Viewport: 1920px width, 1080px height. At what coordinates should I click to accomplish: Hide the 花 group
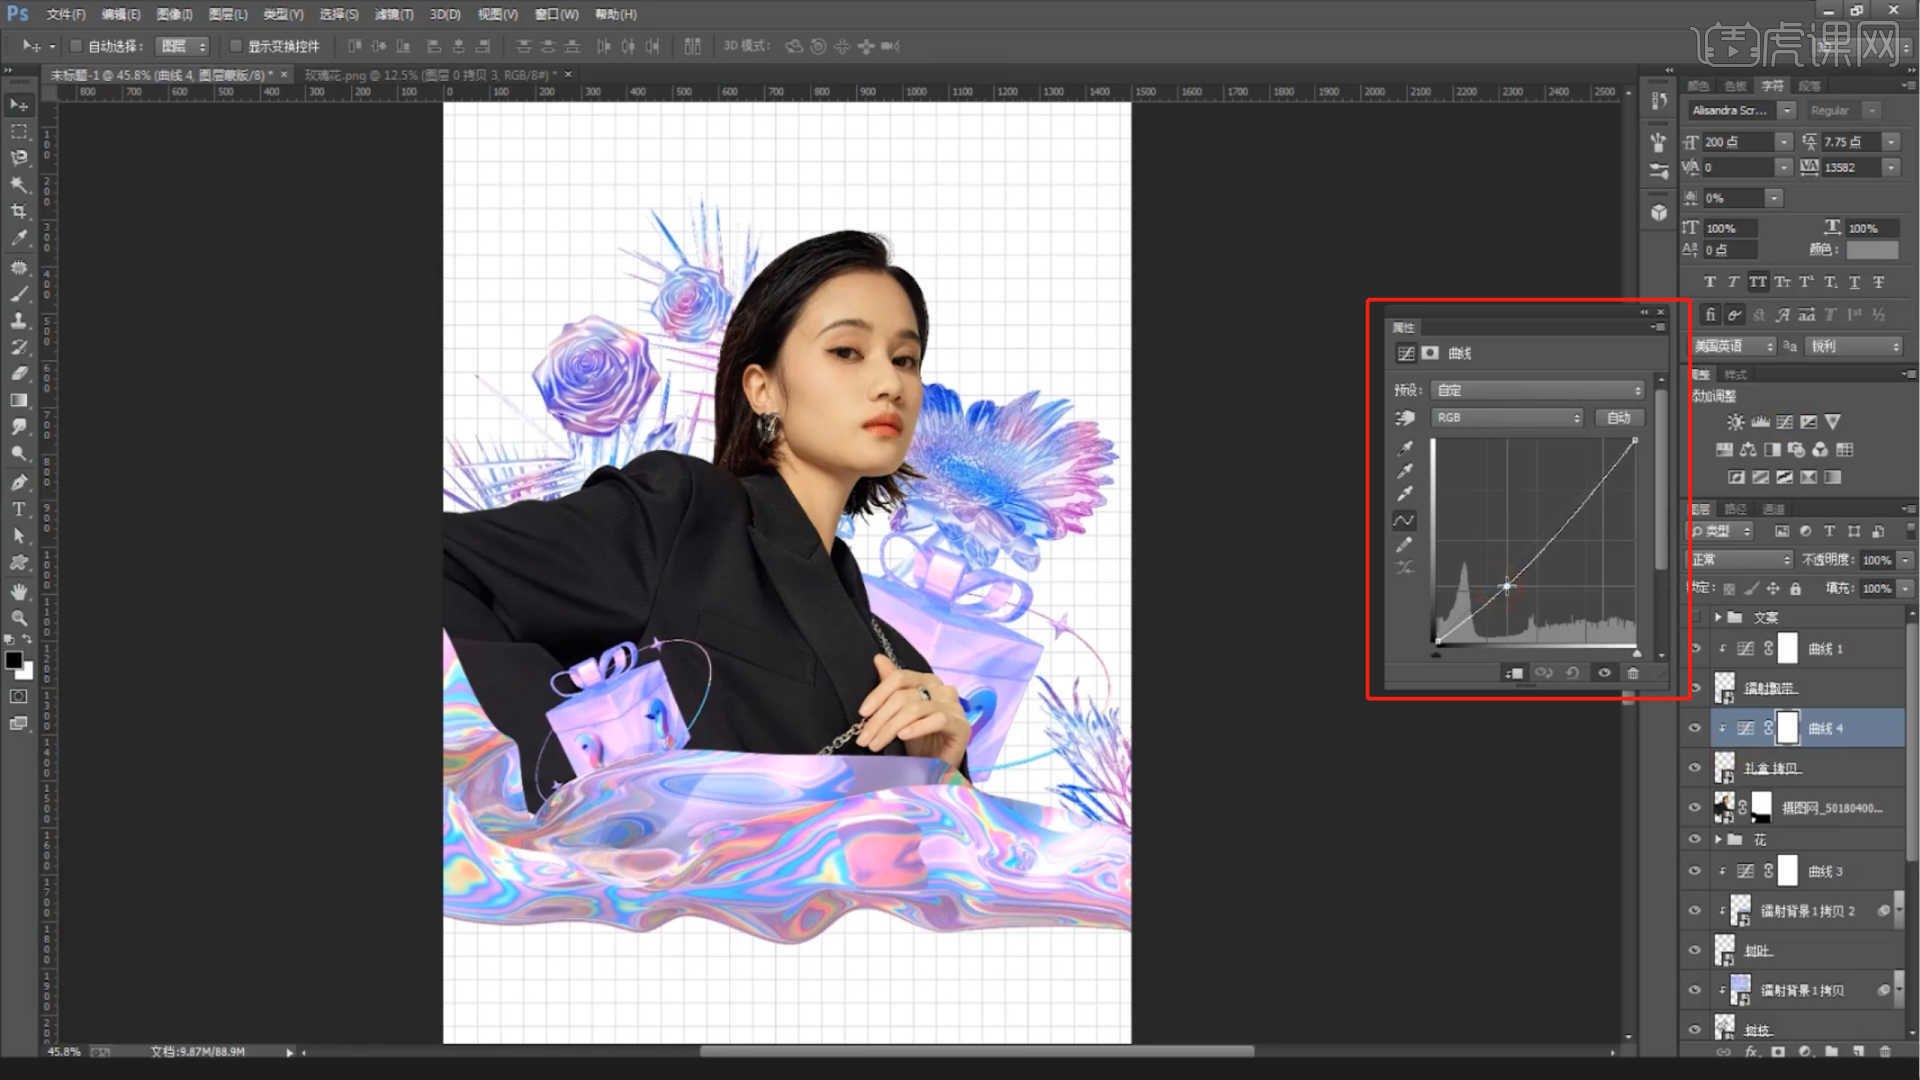click(1695, 840)
